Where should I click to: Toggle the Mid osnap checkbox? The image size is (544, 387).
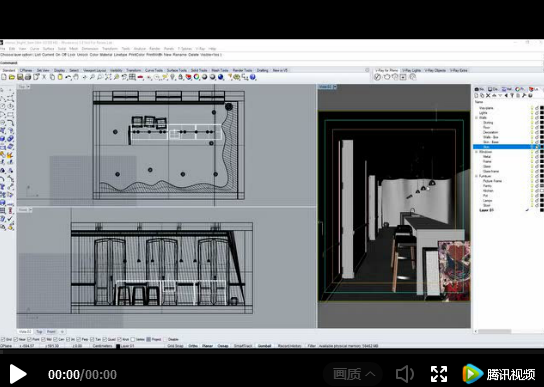[x=43, y=339]
